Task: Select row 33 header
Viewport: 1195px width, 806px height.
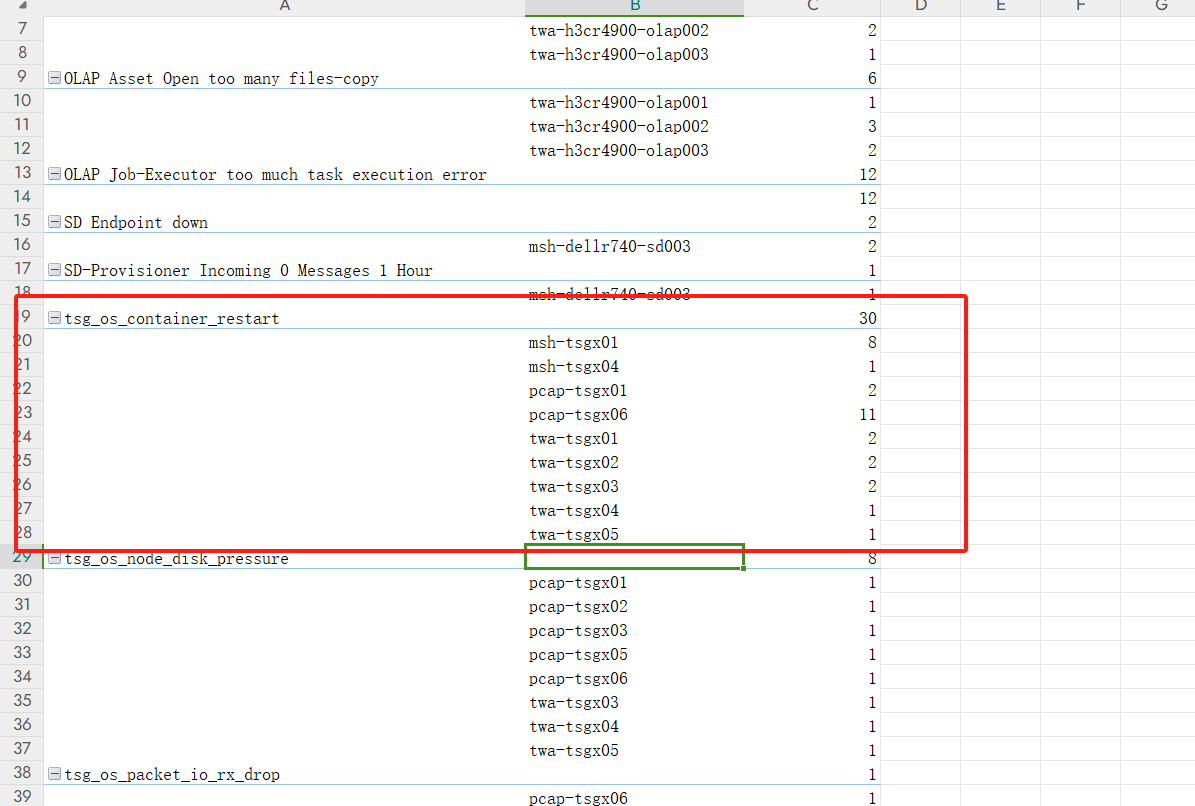Action: click(x=23, y=654)
